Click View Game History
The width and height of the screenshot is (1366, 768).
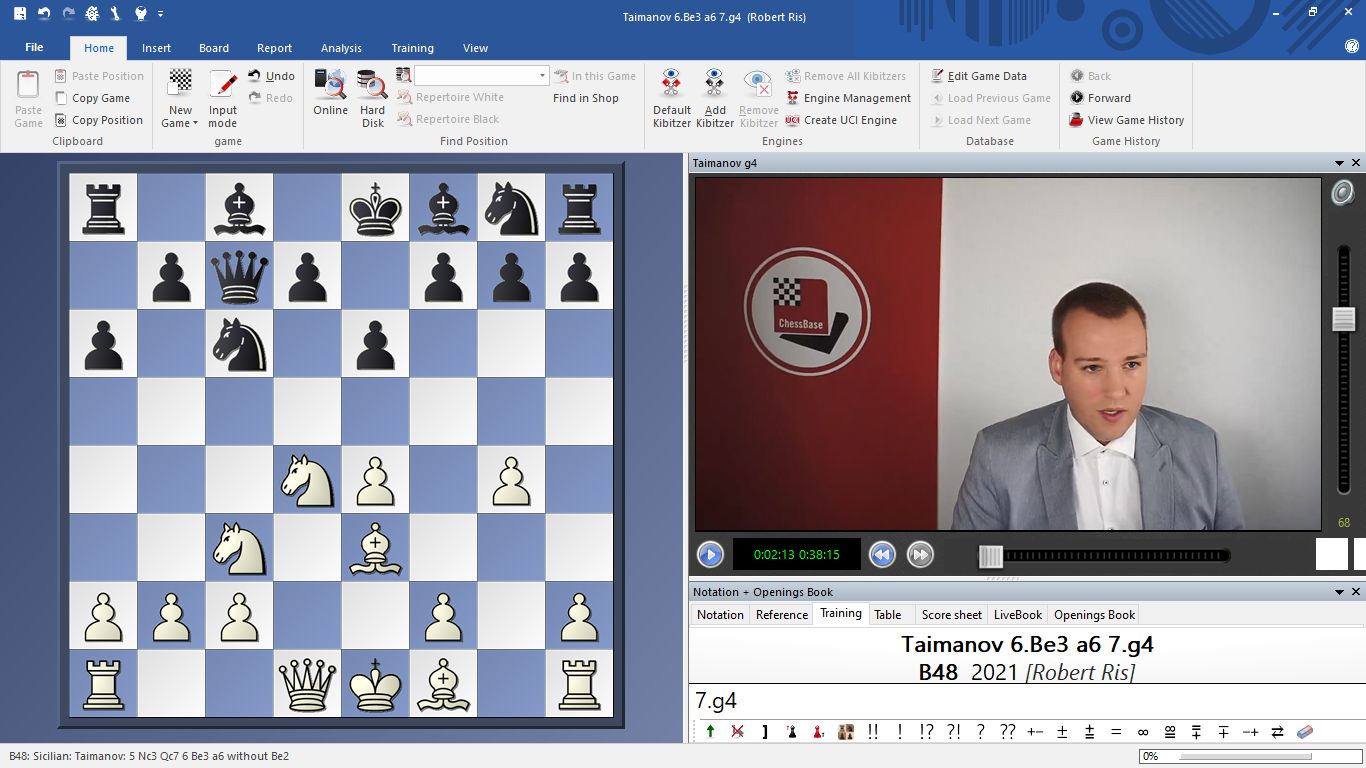(x=1135, y=120)
